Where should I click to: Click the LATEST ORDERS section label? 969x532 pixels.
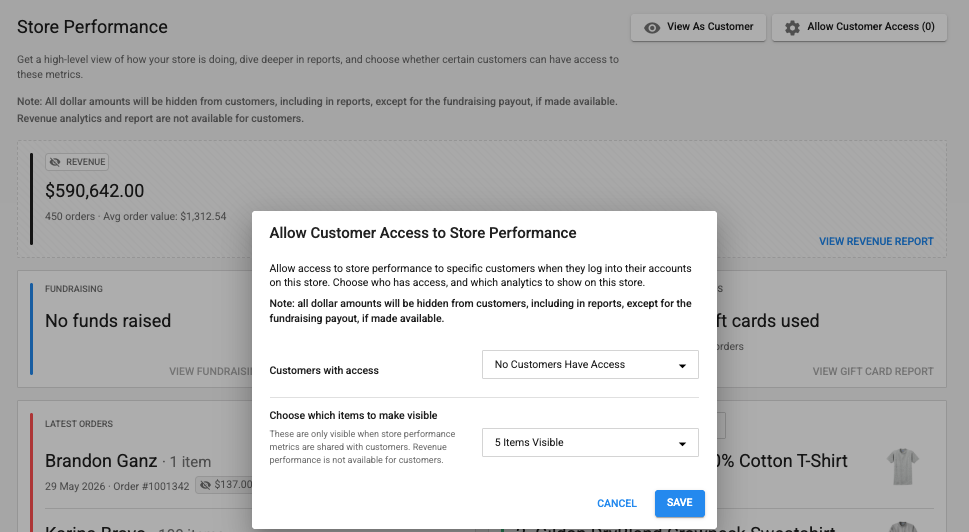click(x=78, y=424)
